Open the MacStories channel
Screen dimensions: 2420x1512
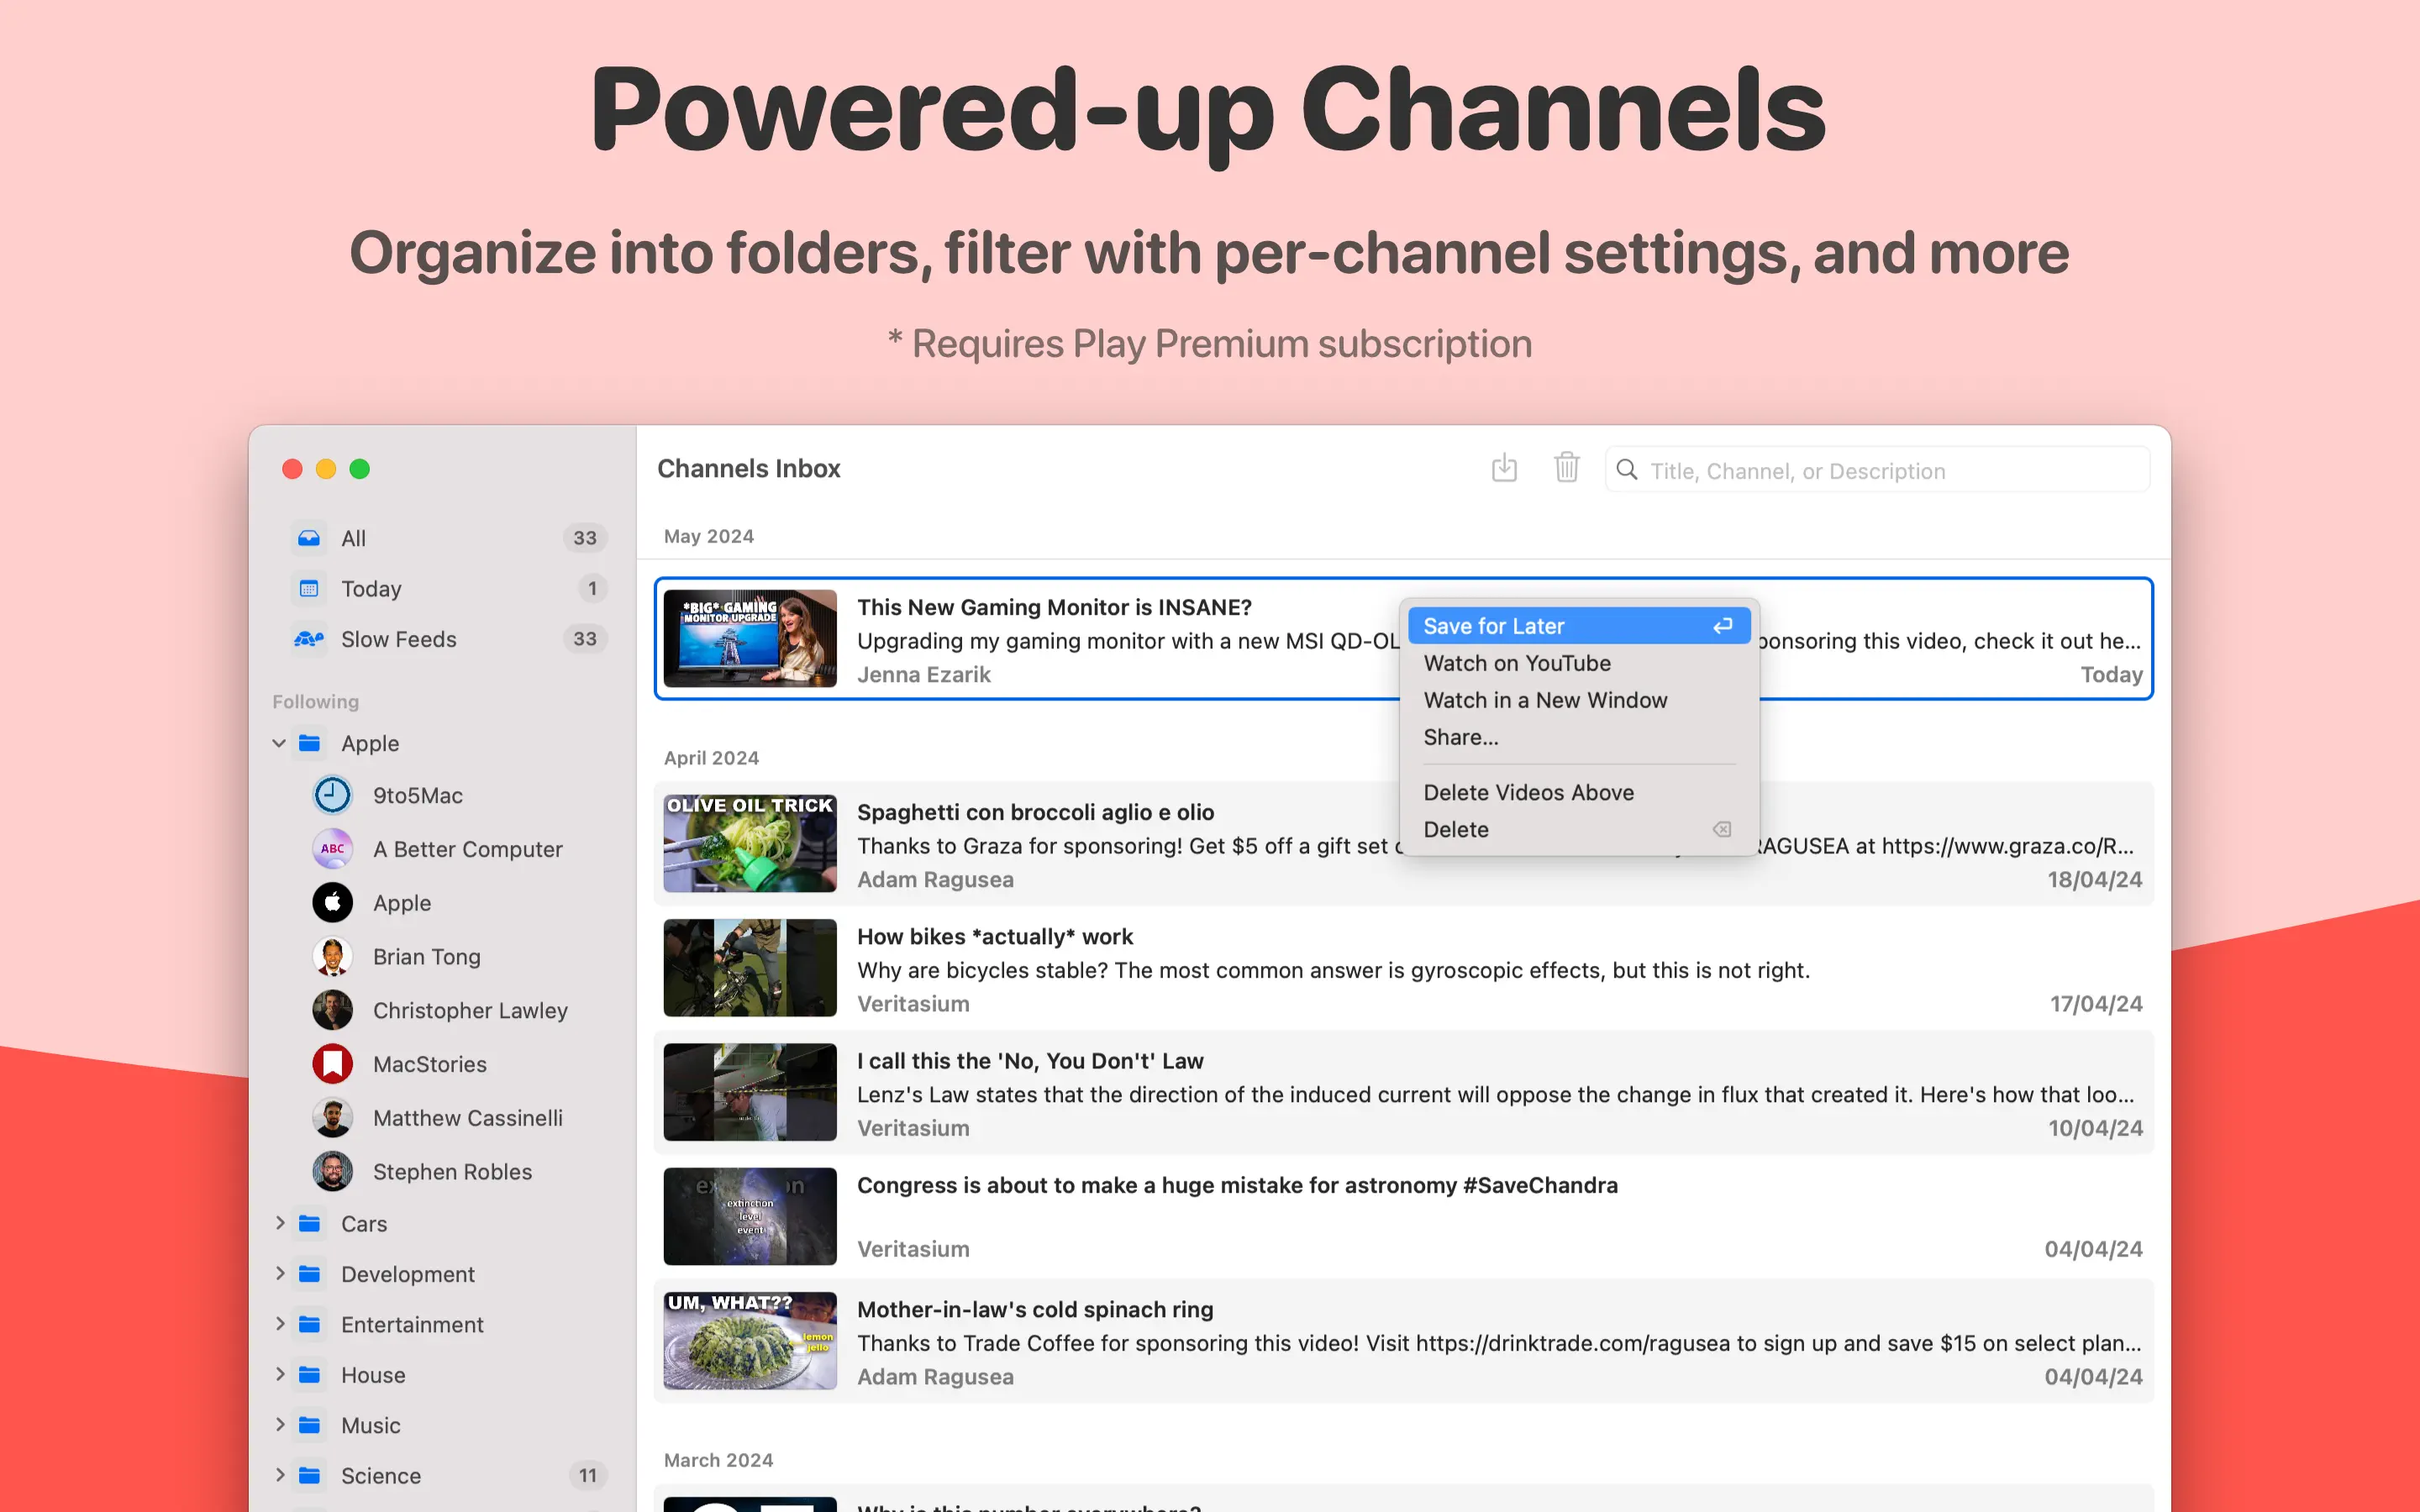coord(429,1064)
